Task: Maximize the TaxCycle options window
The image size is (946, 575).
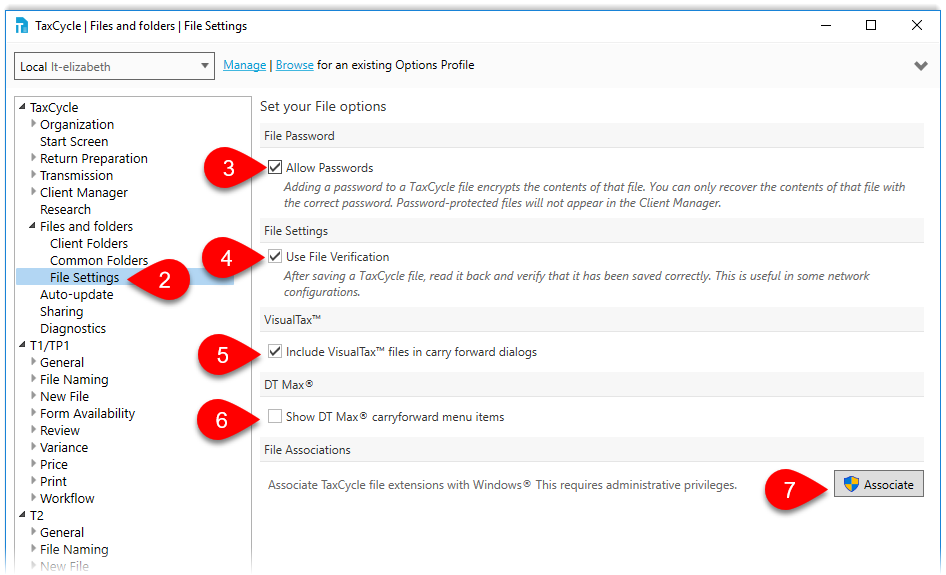Action: [x=871, y=25]
